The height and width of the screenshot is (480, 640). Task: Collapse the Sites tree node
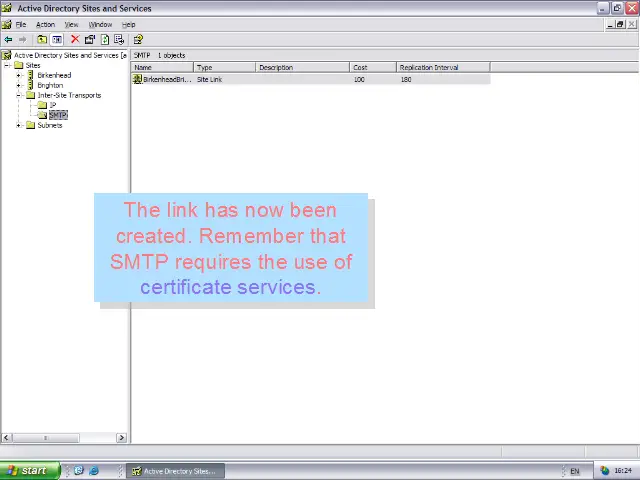tap(7, 65)
